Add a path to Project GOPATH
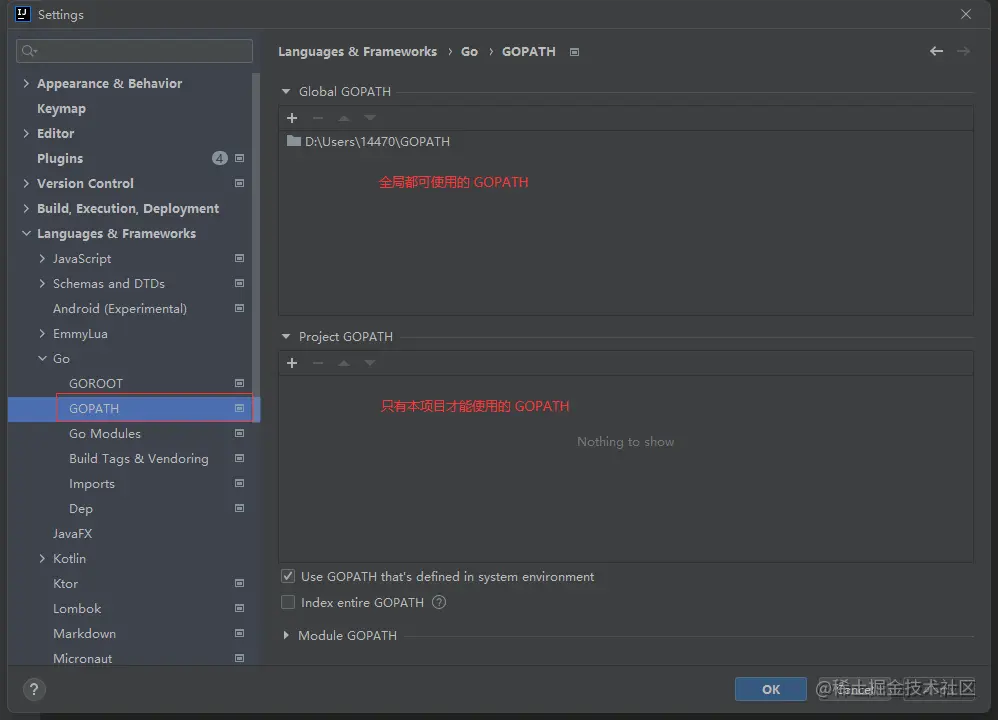 point(292,363)
